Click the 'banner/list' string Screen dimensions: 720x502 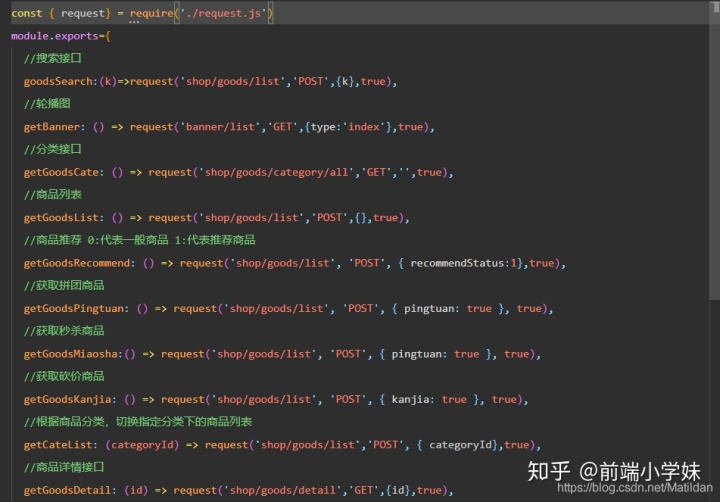pyautogui.click(x=220, y=127)
